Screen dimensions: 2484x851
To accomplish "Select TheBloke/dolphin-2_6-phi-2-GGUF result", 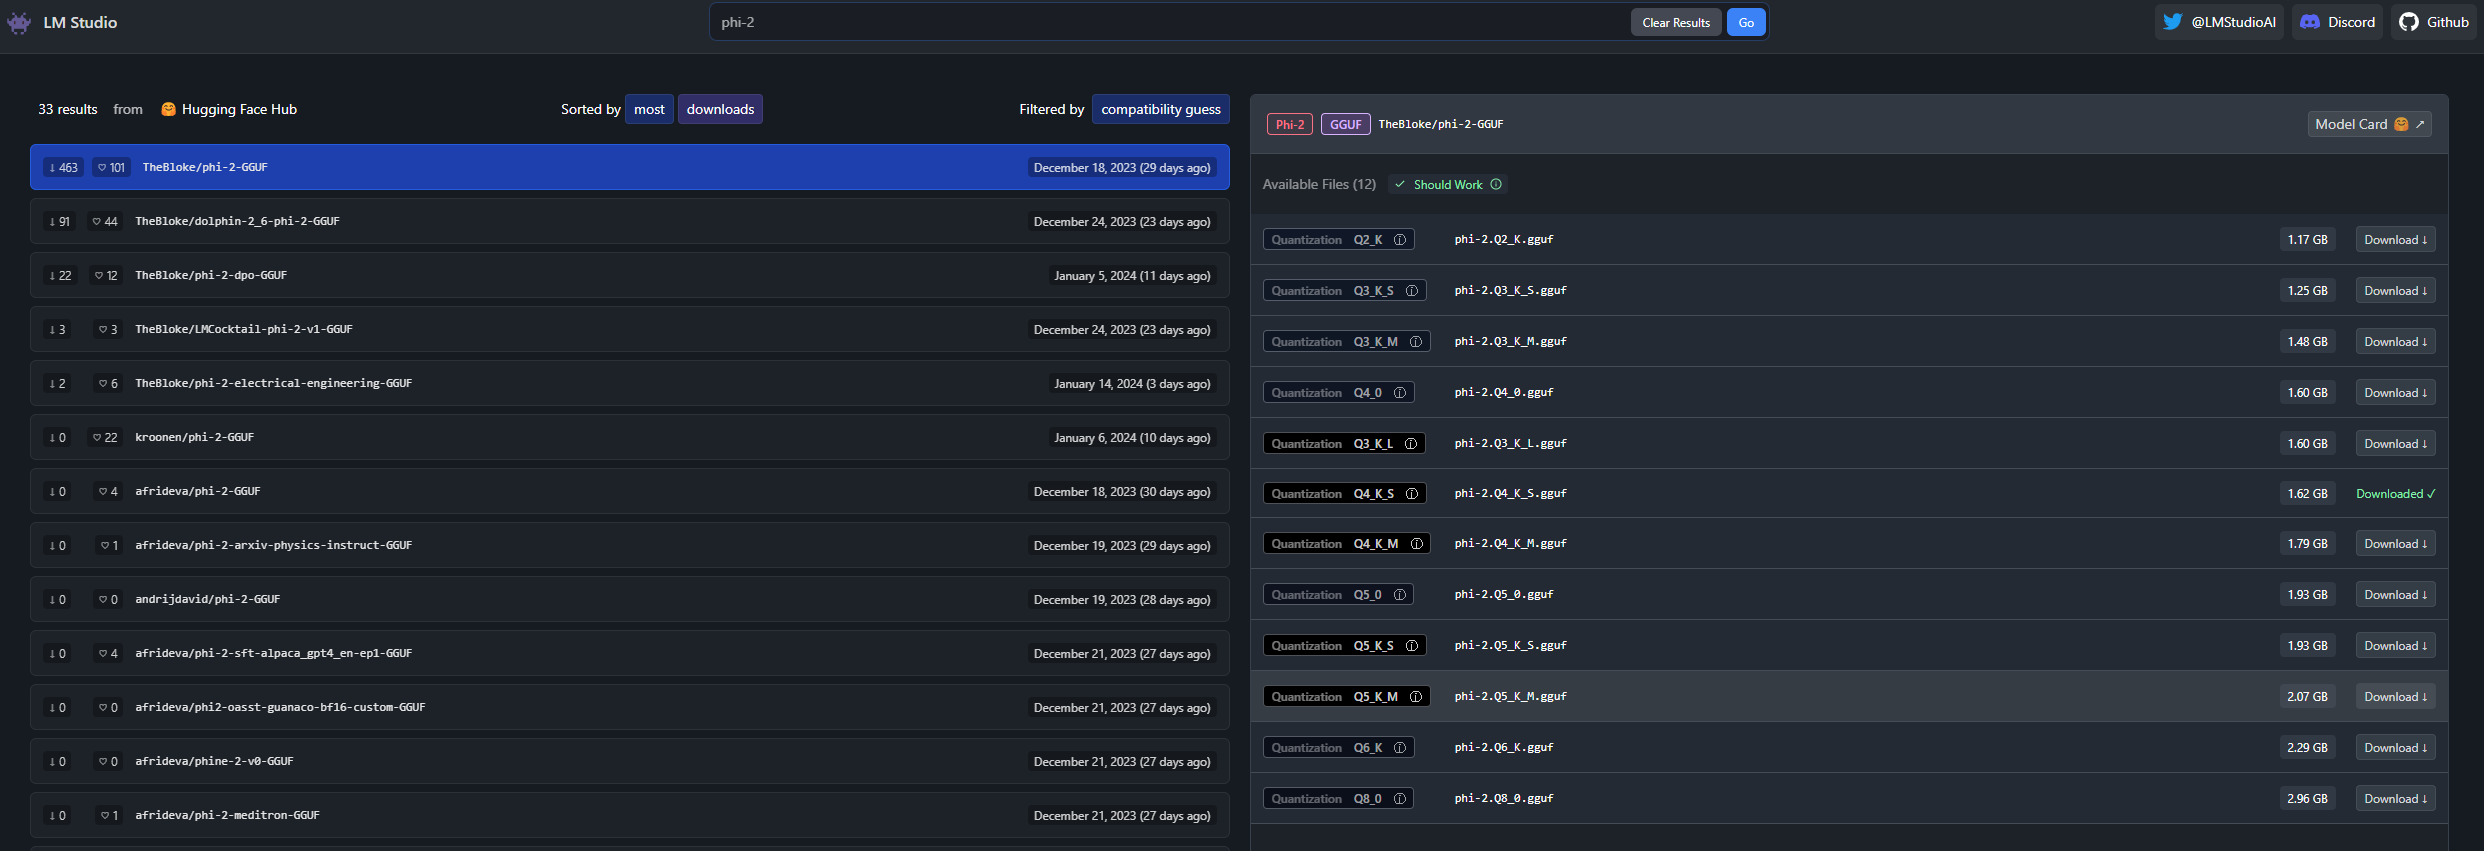I will [x=629, y=221].
